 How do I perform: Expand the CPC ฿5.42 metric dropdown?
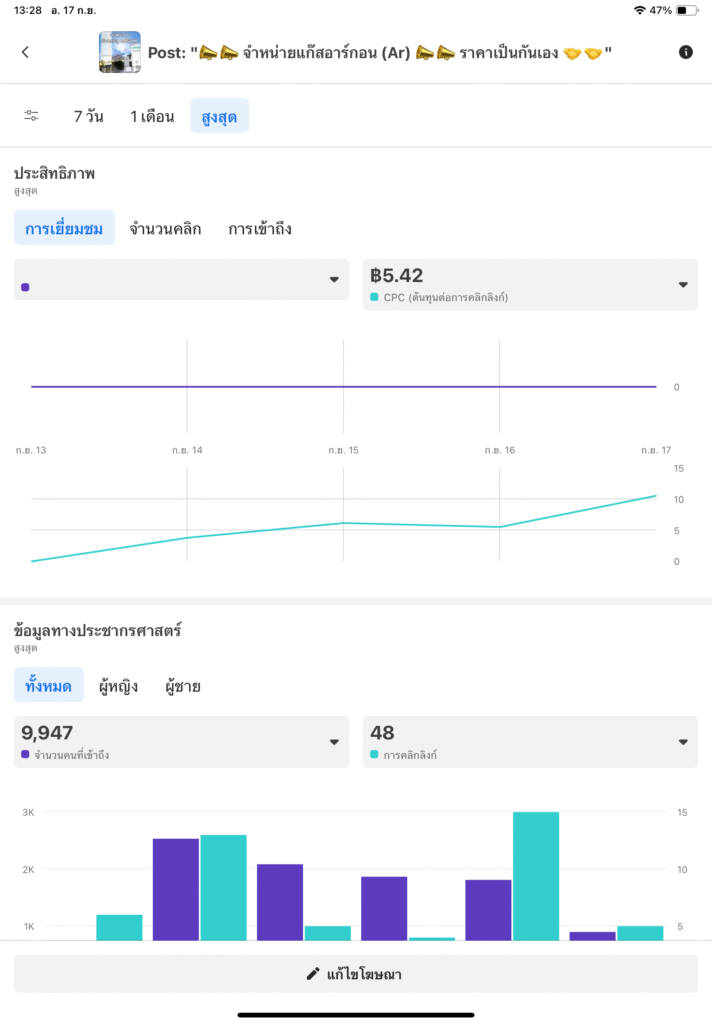point(530,284)
